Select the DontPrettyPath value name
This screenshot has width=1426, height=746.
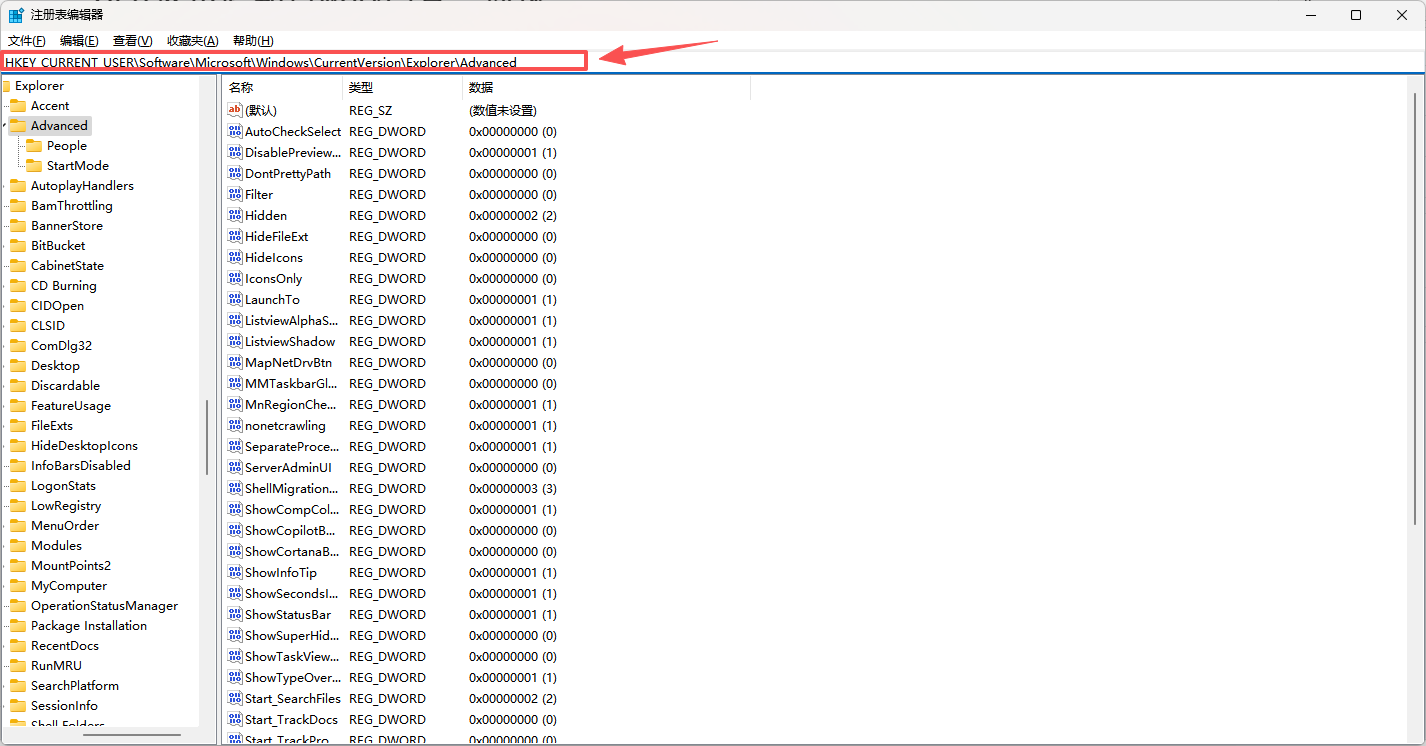coord(288,173)
